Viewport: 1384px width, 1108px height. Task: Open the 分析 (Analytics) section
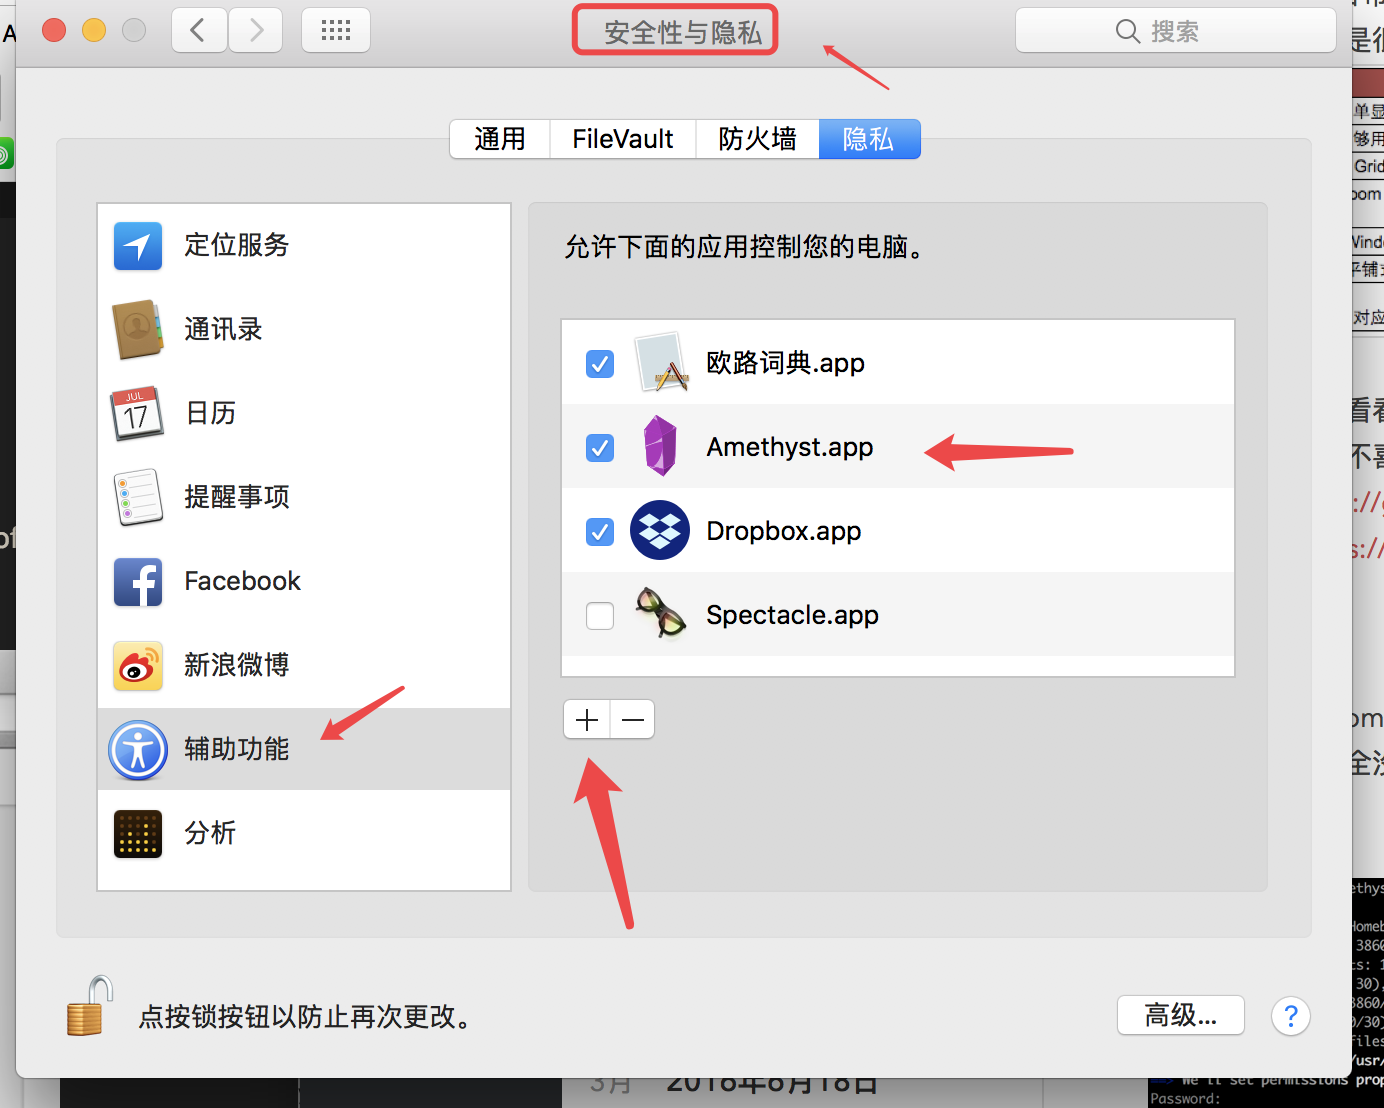click(211, 833)
